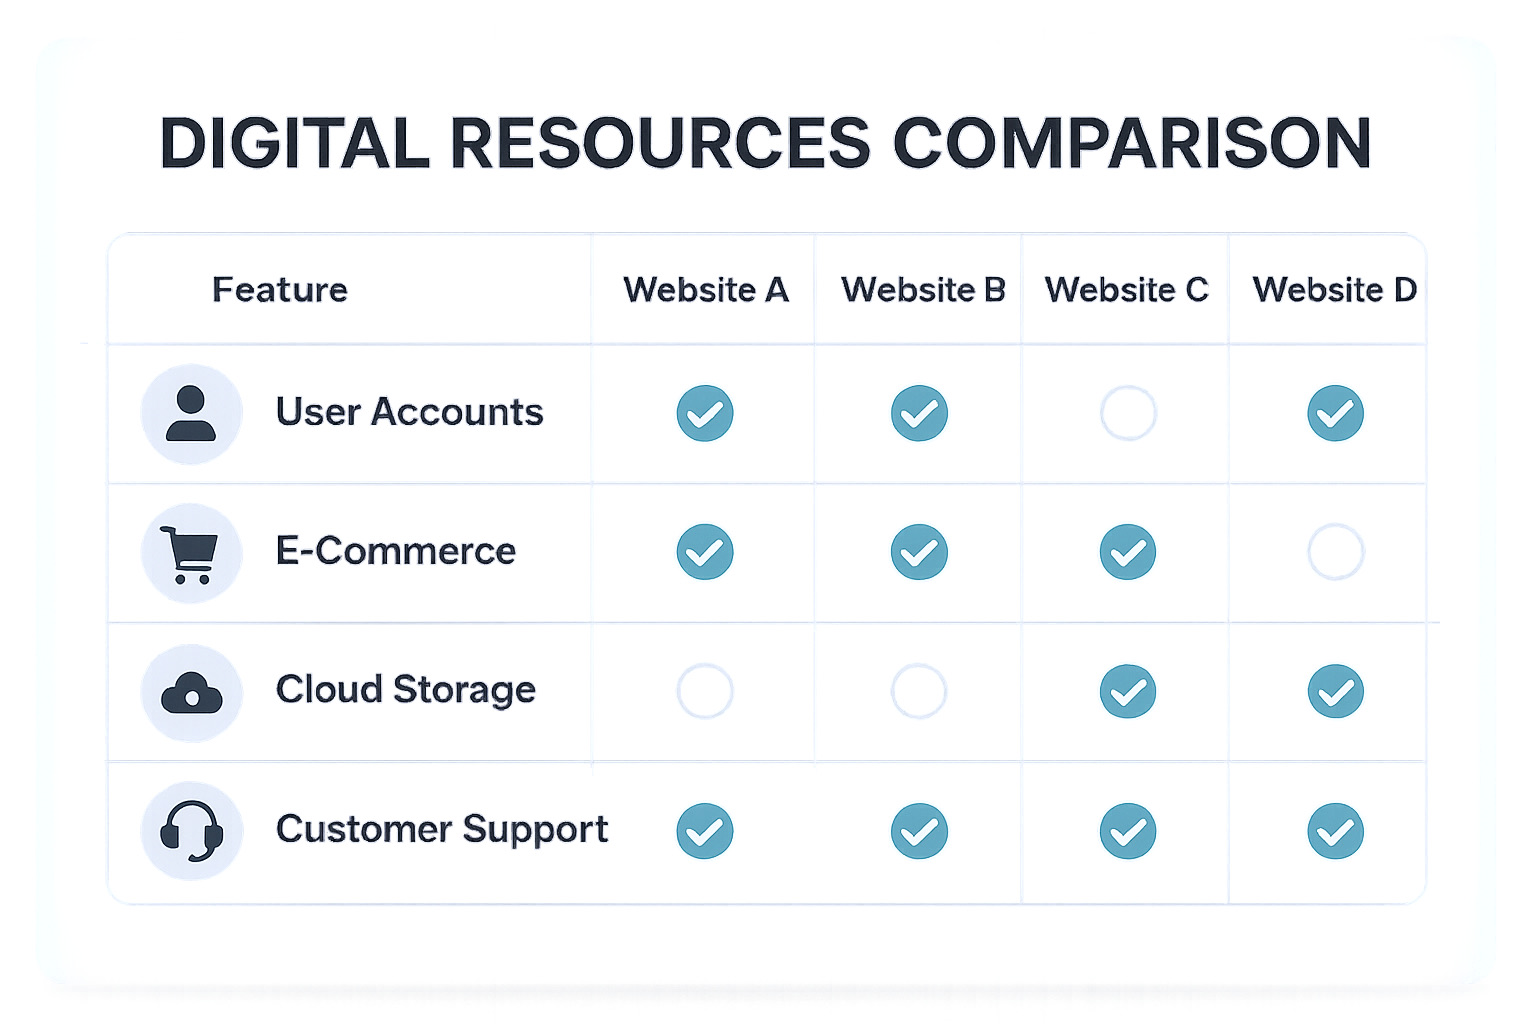Toggle Website C Cloud Storage checkmark
Screen dimensions: 1536x1024
(1128, 691)
